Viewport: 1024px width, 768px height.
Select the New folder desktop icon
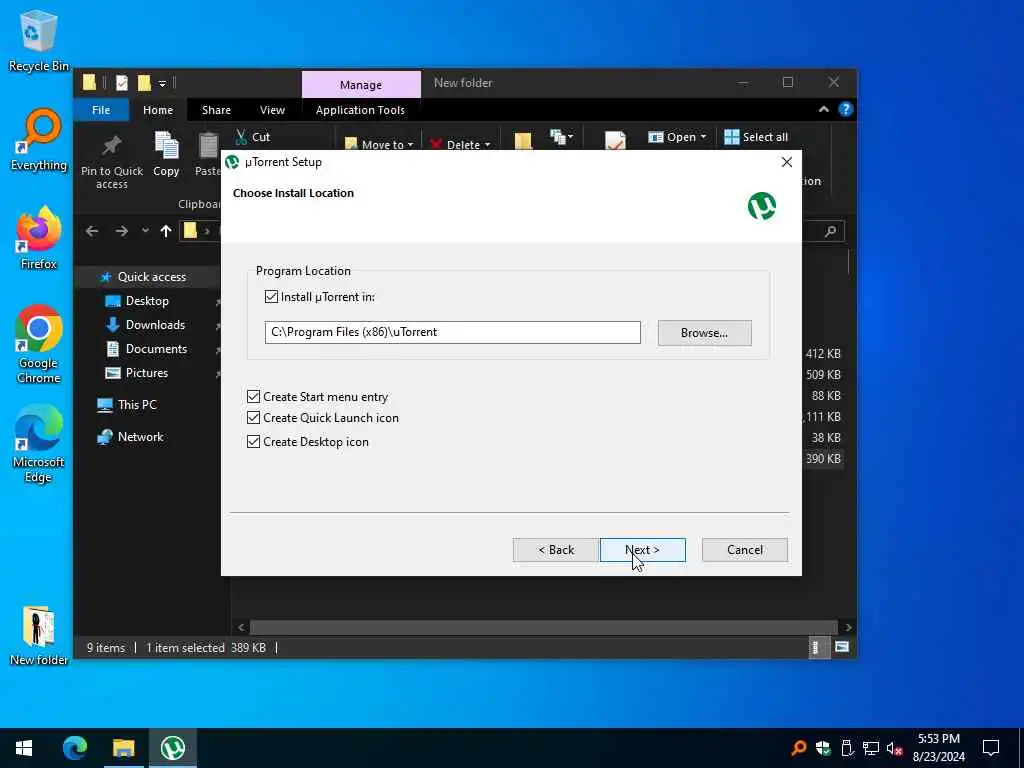pyautogui.click(x=39, y=635)
